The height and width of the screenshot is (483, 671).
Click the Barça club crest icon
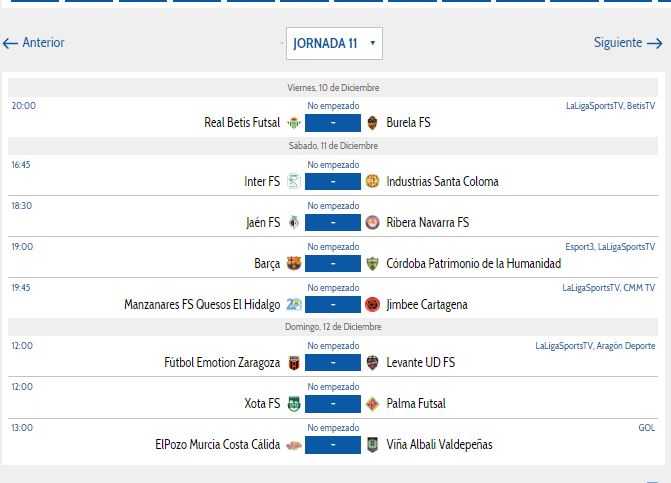(293, 264)
